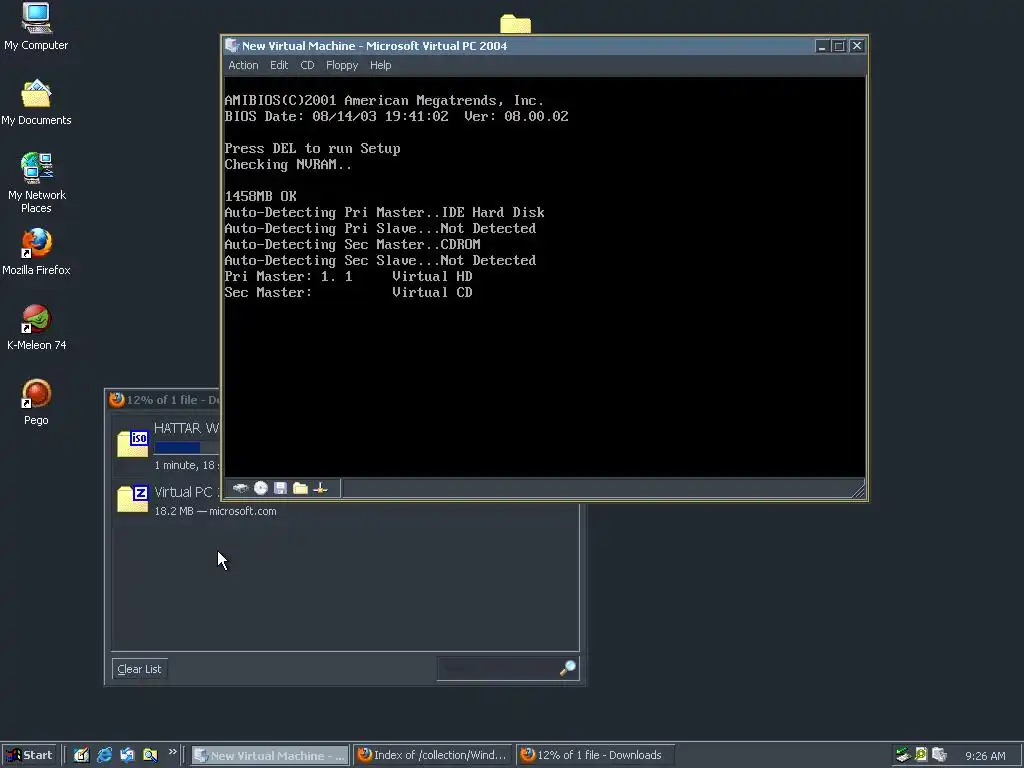The height and width of the screenshot is (768, 1024).
Task: Open My Network Places desktop icon
Action: pyautogui.click(x=36, y=183)
